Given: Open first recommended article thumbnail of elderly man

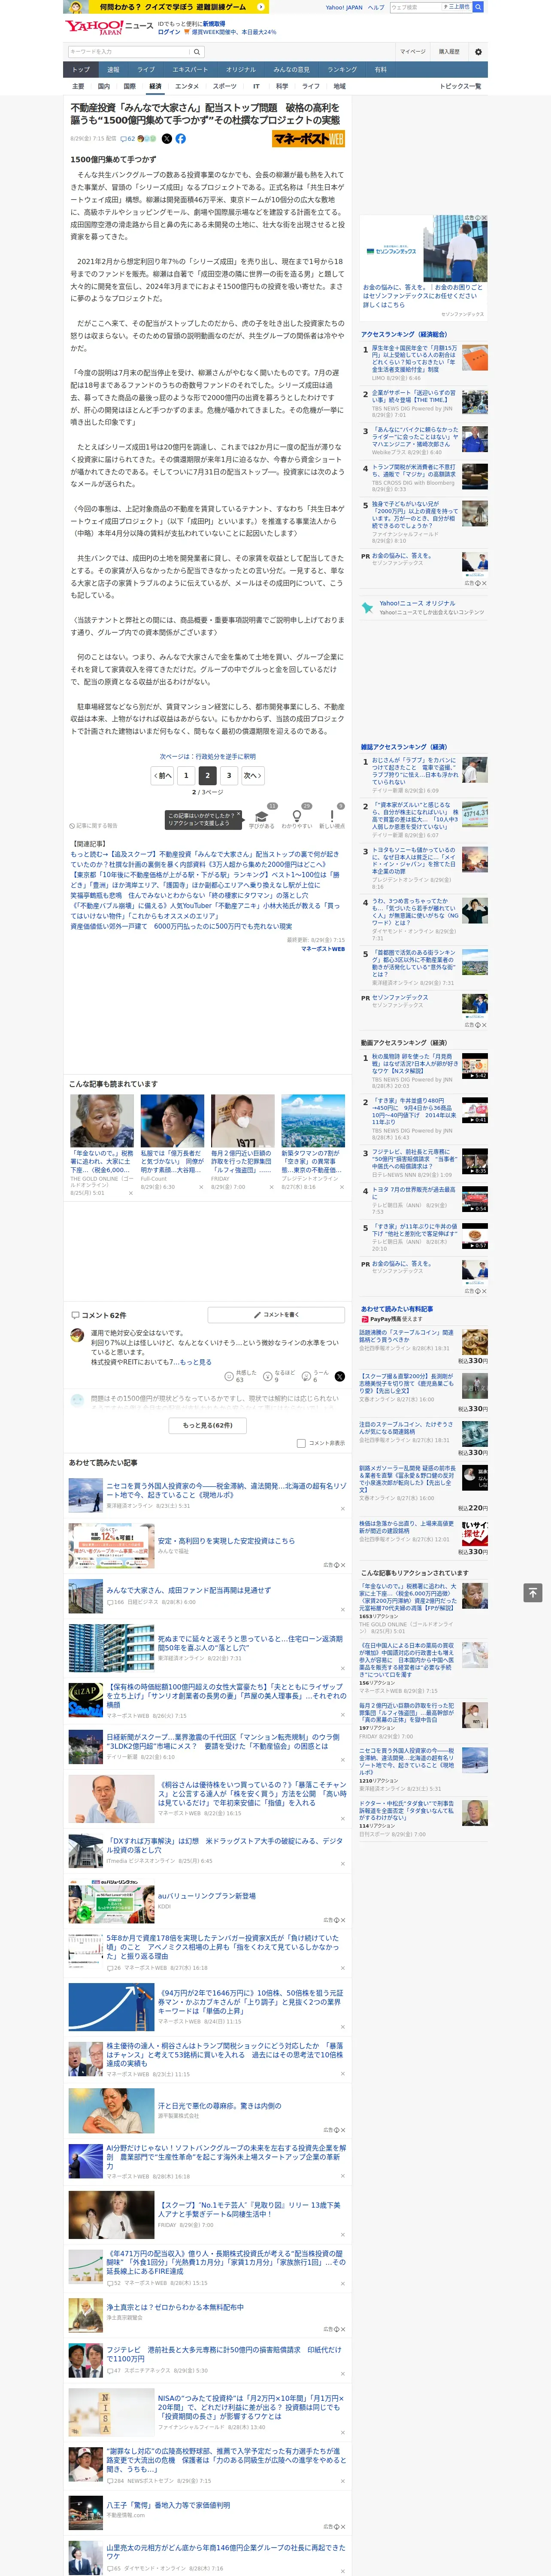Looking at the screenshot, I should pos(102,1120).
